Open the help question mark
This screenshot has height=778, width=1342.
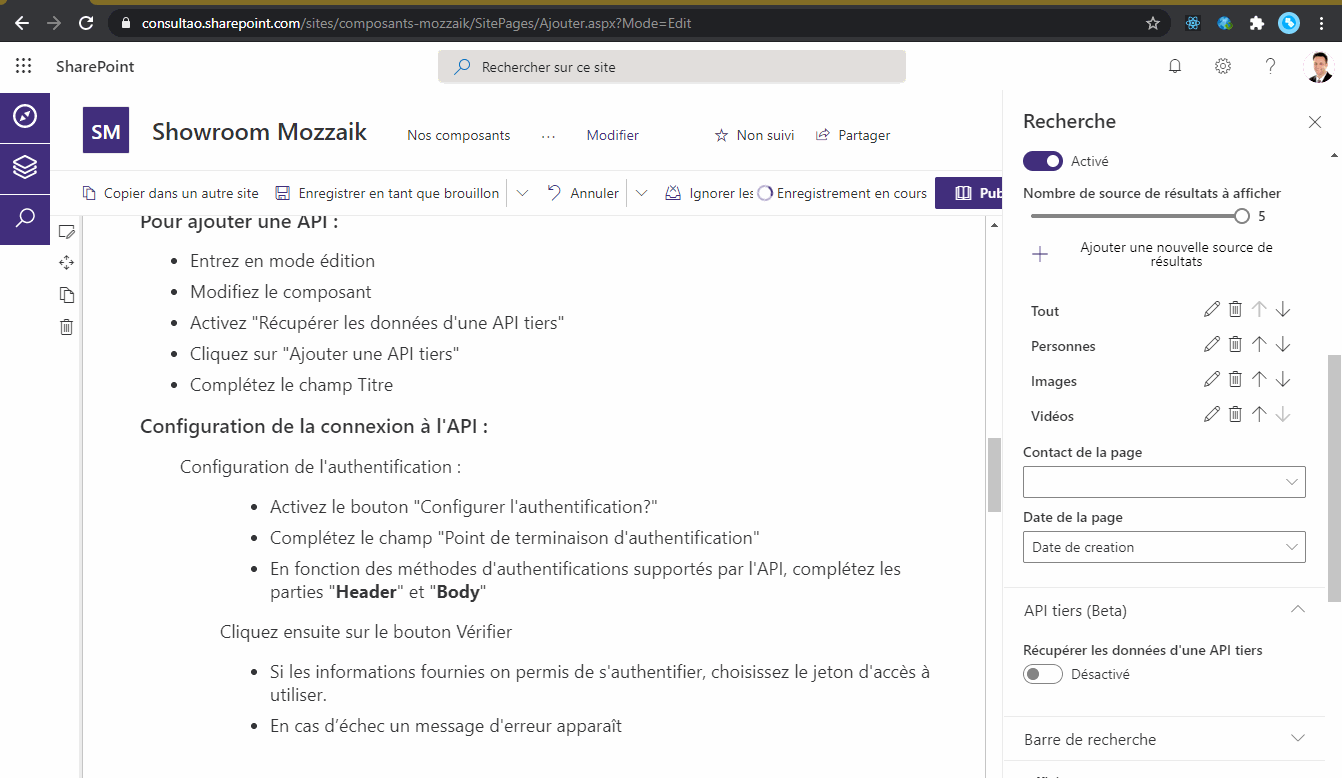[x=1270, y=66]
